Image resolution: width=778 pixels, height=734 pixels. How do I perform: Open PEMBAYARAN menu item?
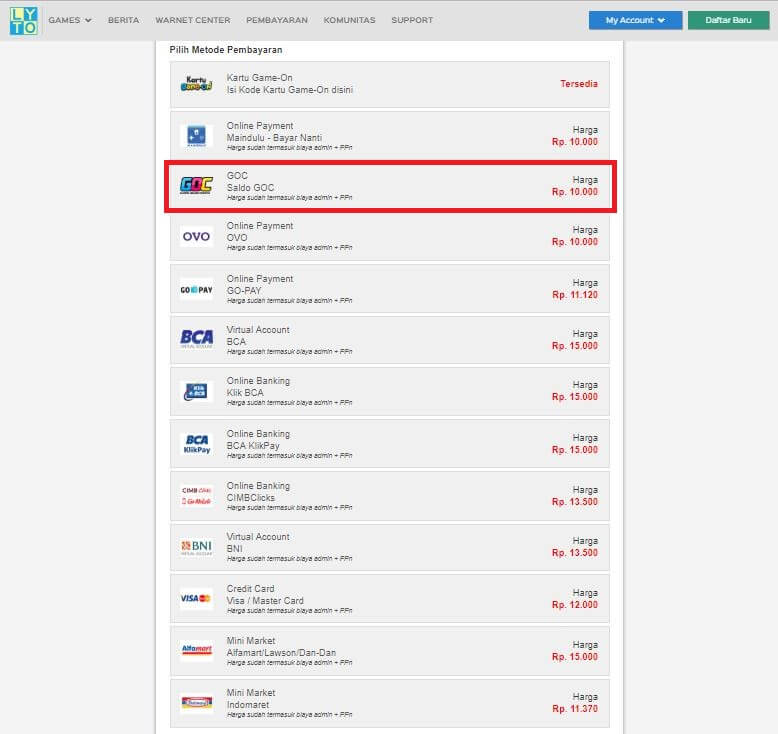pyautogui.click(x=277, y=20)
